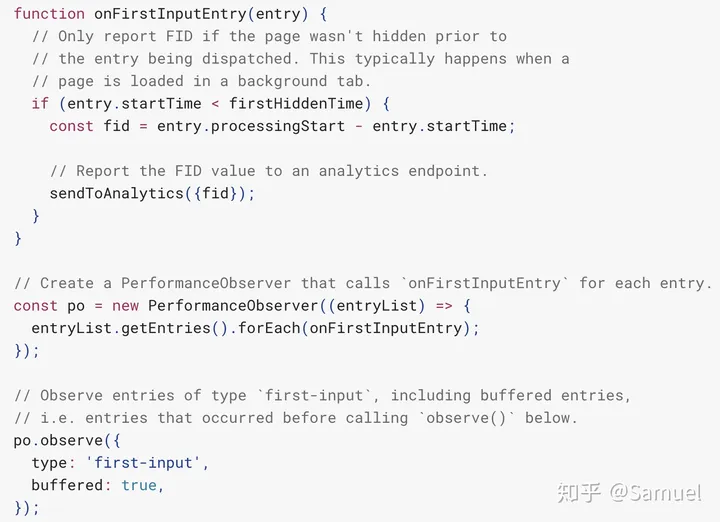
Task: Click the "if" keyword in the condition
Action: click(x=40, y=104)
